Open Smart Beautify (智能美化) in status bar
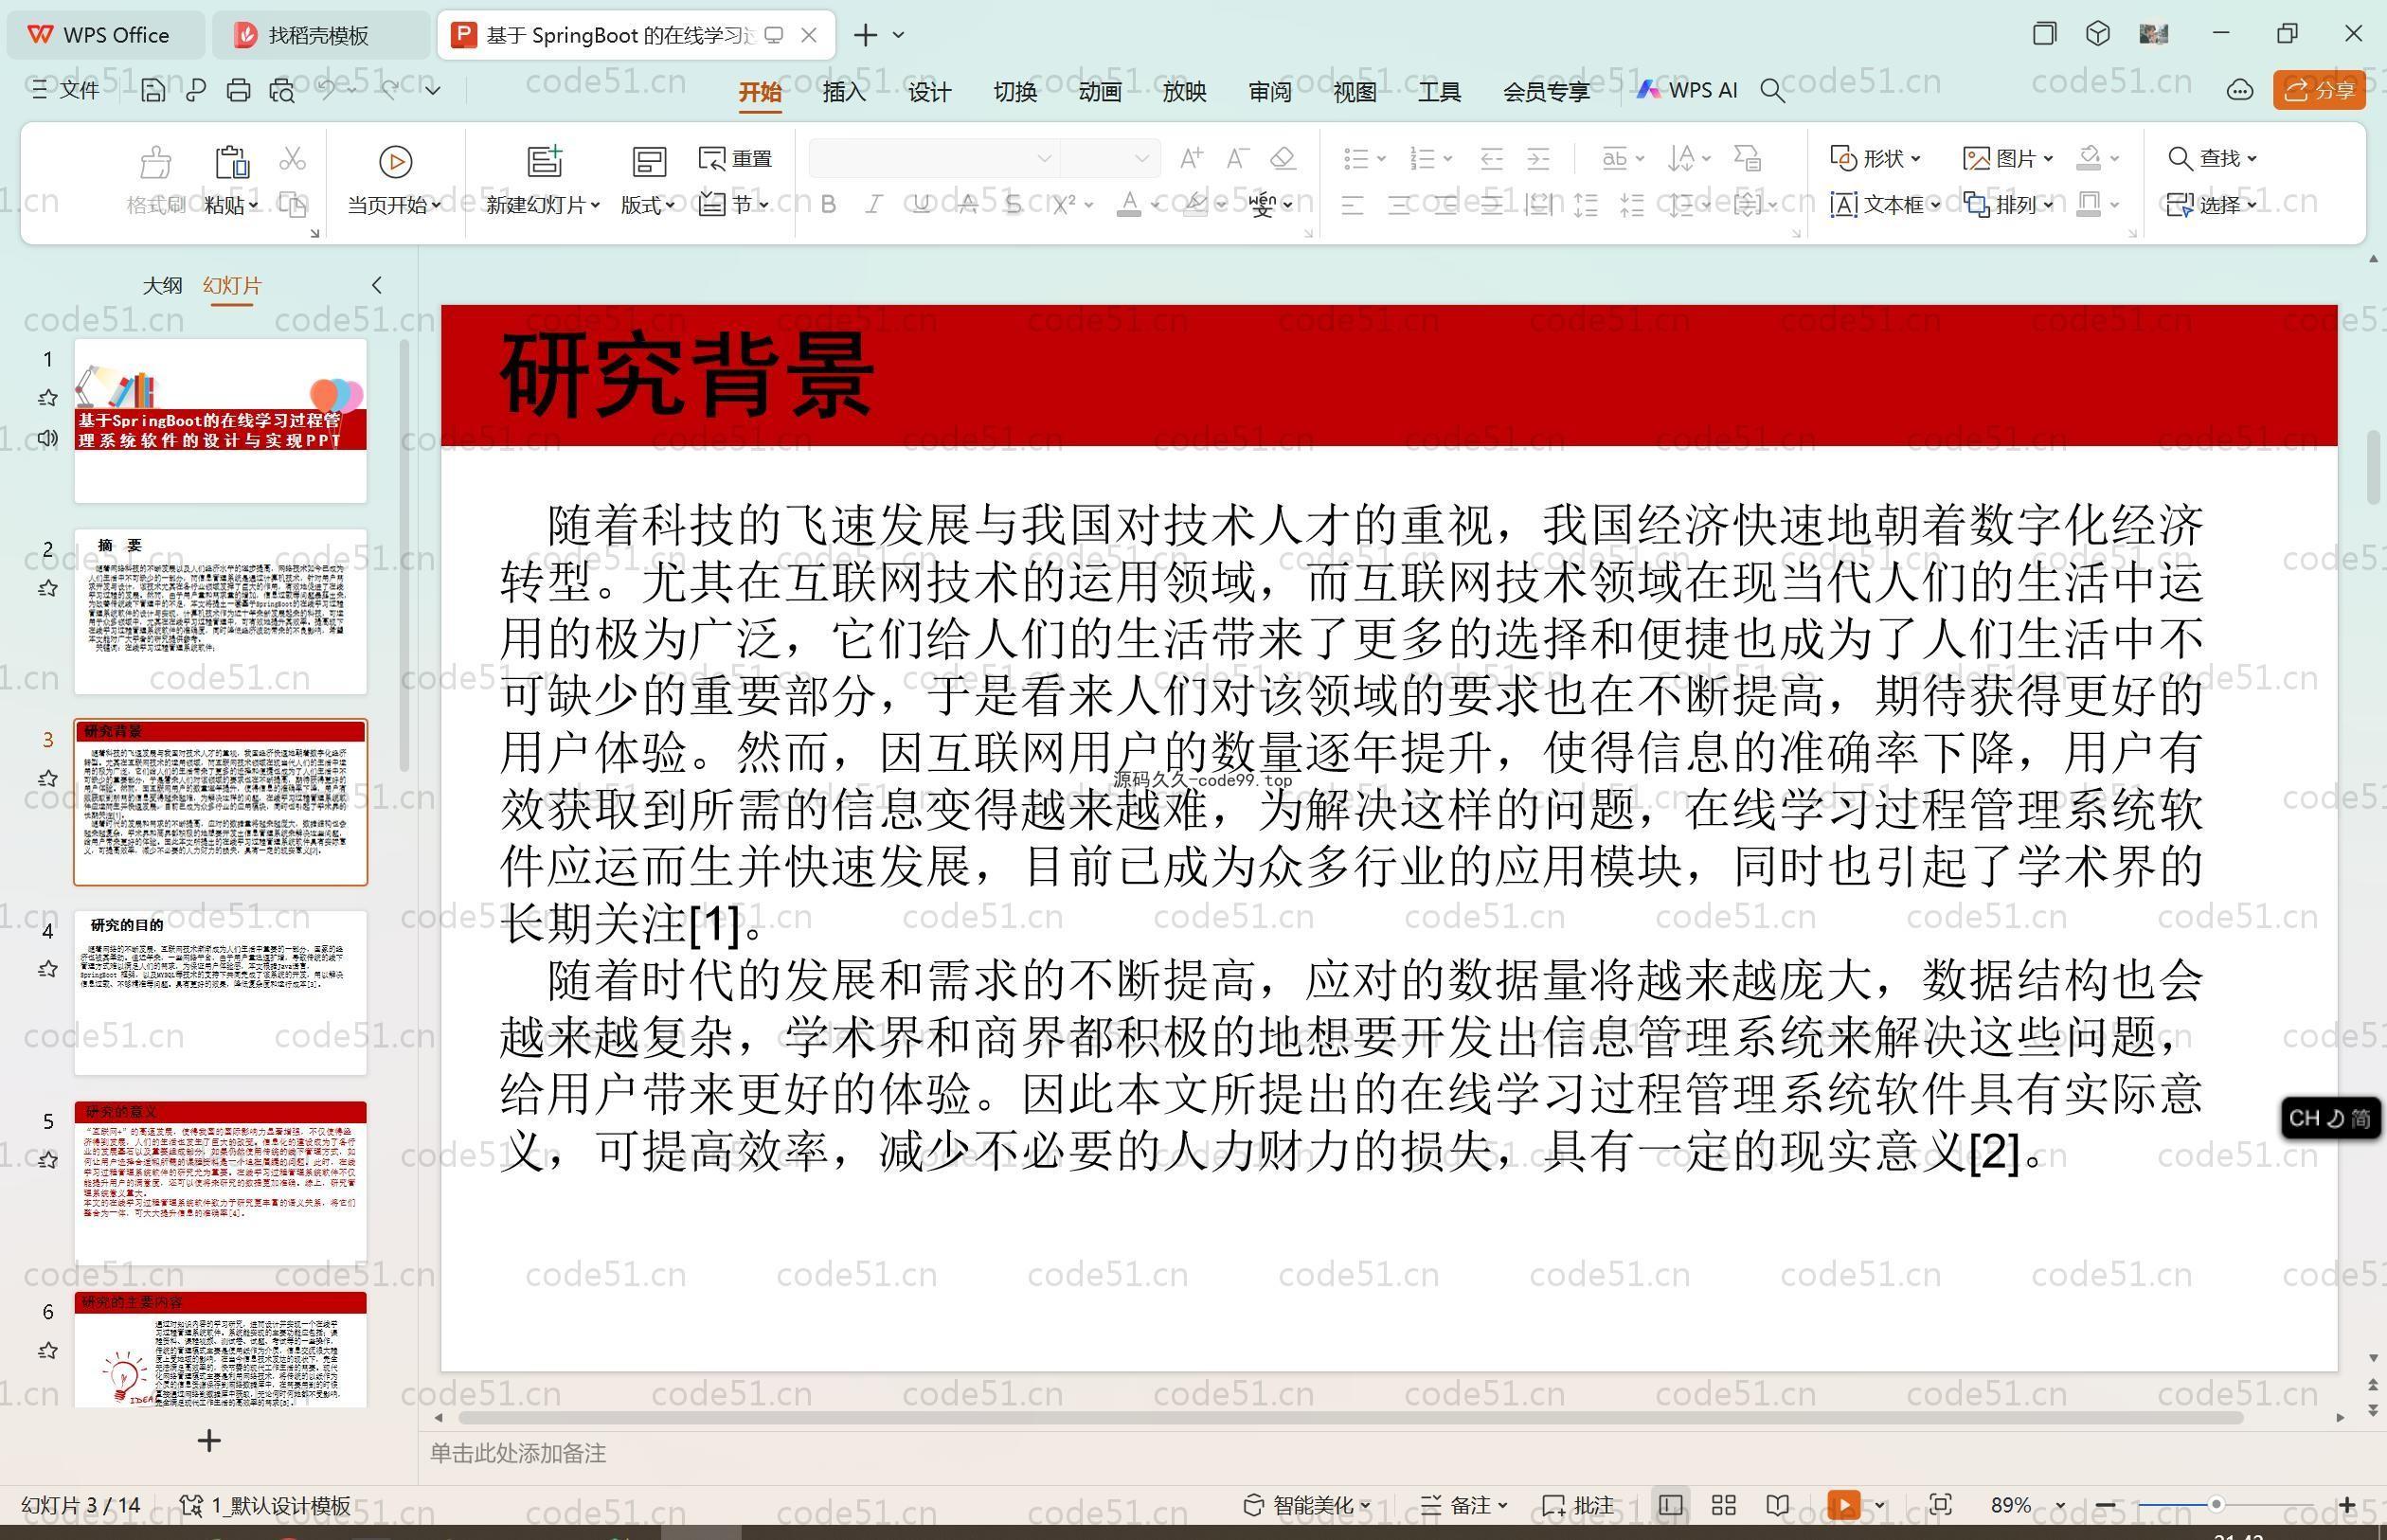Image resolution: width=2387 pixels, height=1540 pixels. (1306, 1505)
